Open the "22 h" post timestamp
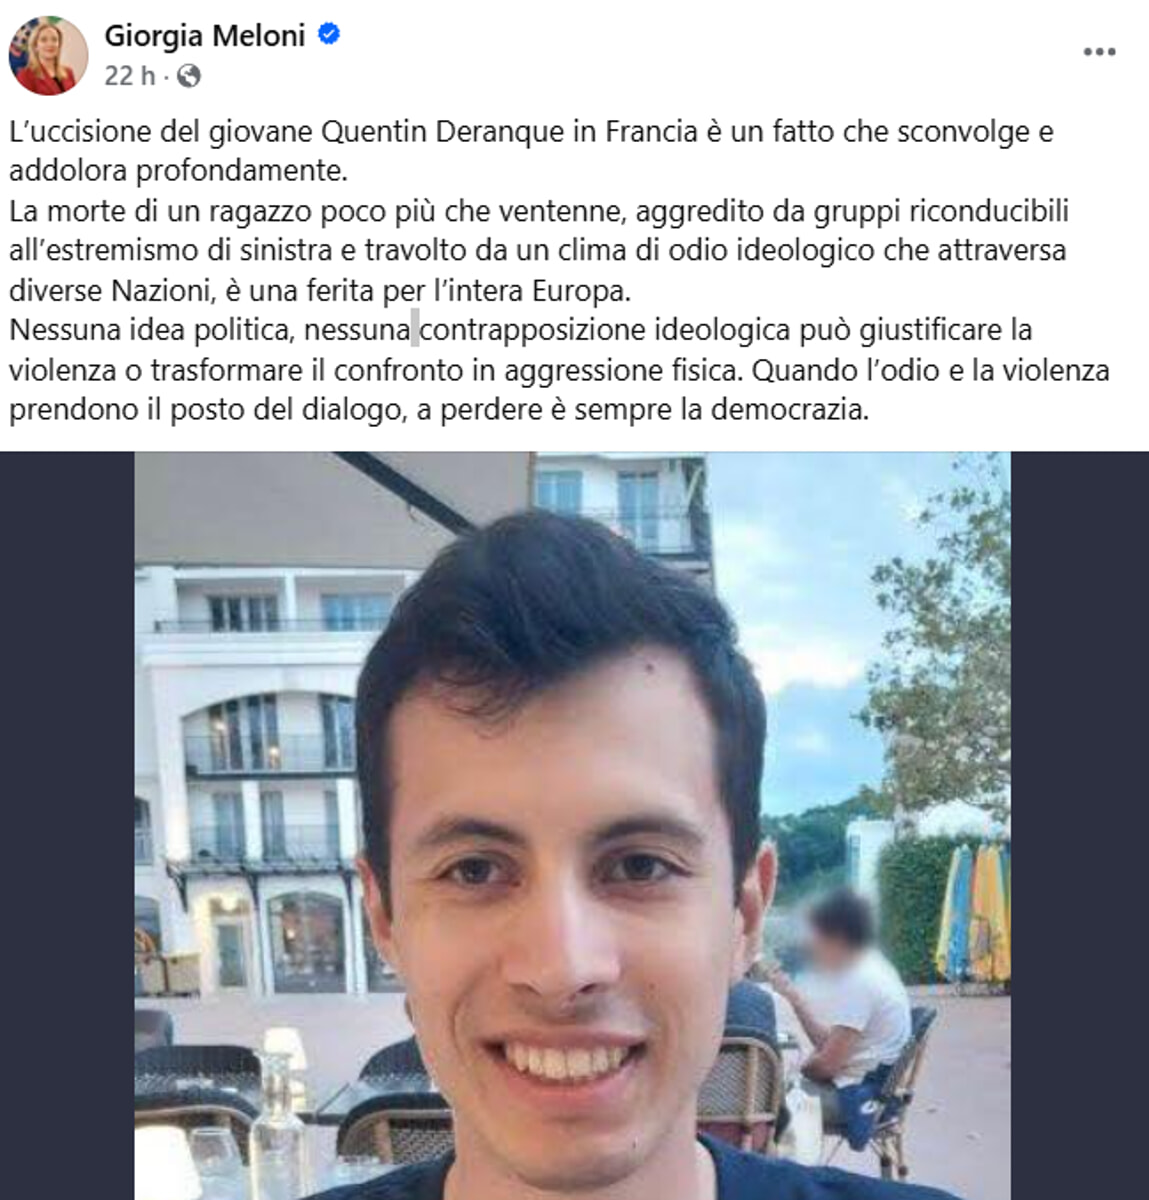1149x1200 pixels. click(130, 76)
